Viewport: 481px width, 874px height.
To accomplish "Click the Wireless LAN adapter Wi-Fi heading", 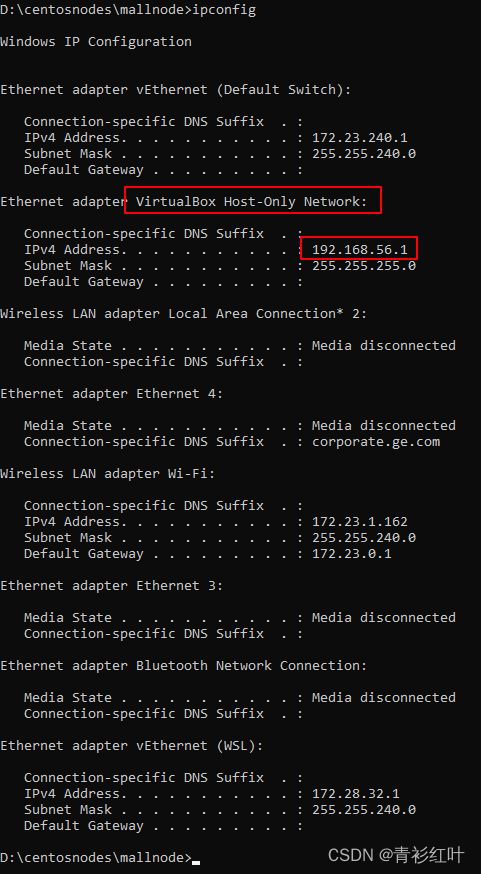I will [108, 474].
